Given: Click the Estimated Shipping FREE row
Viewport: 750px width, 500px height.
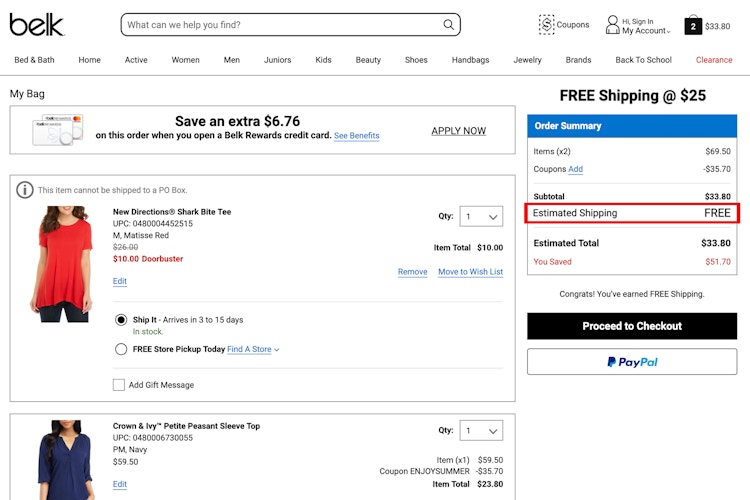Looking at the screenshot, I should click(632, 213).
